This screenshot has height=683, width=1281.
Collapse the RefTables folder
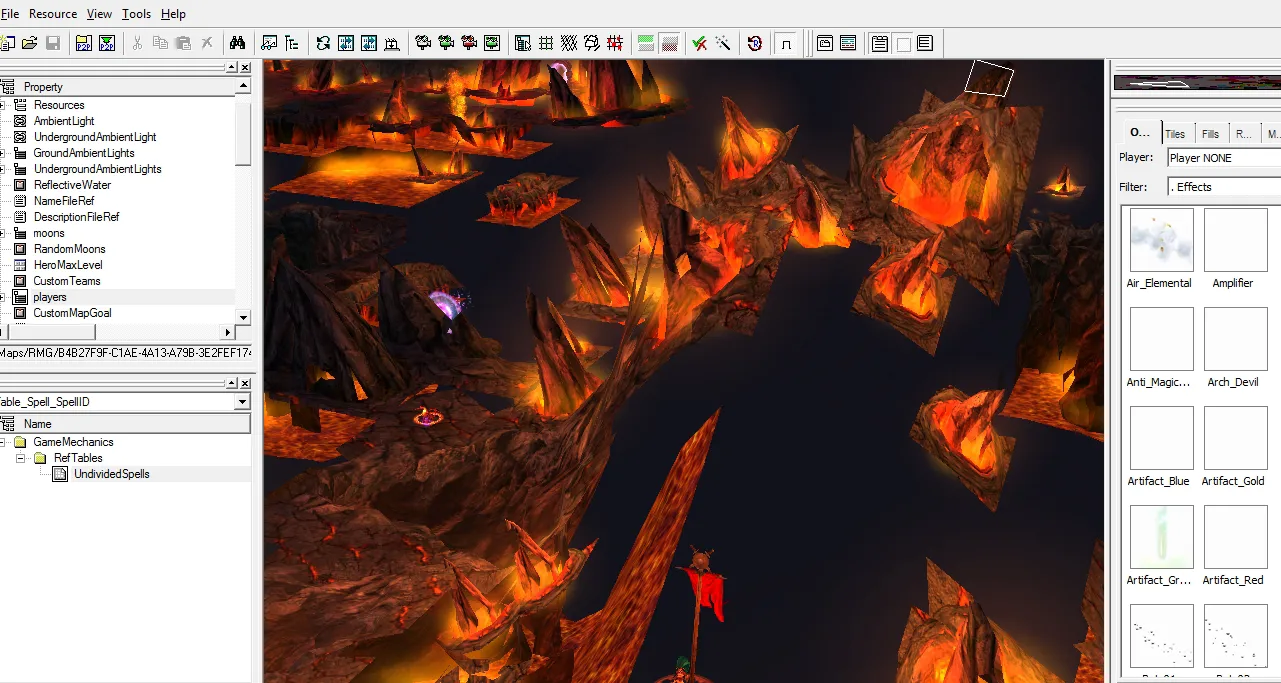[x=22, y=458]
